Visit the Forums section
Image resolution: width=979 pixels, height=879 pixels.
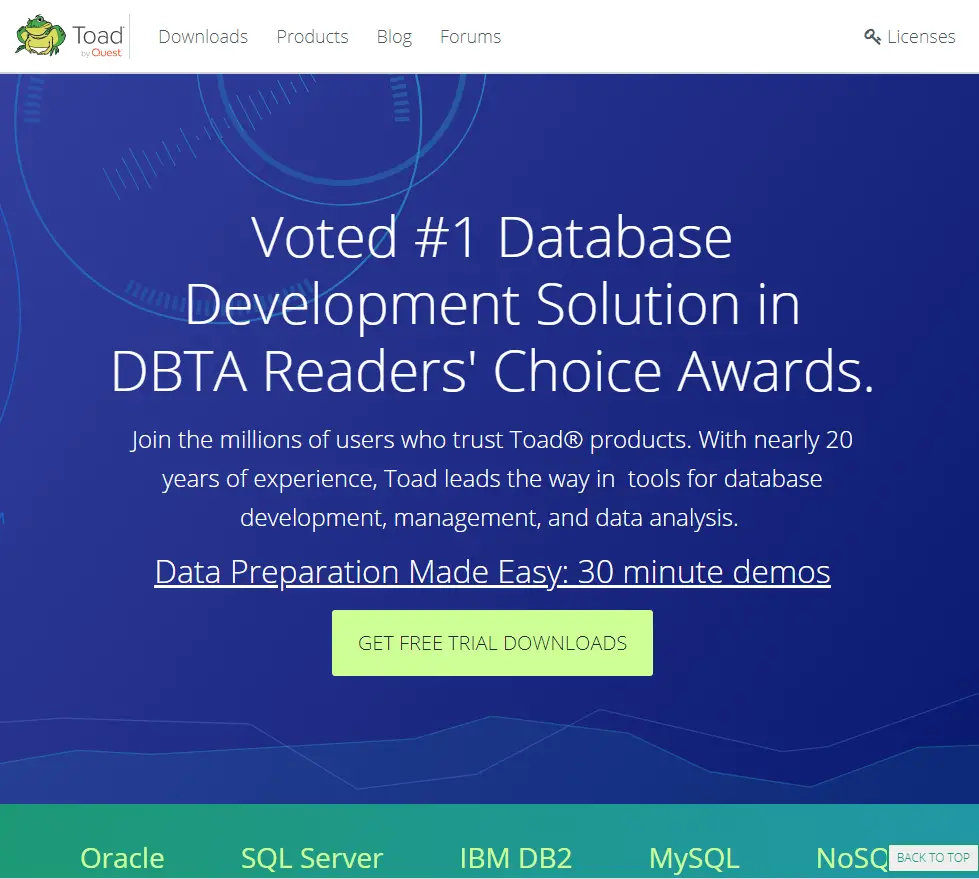[470, 37]
